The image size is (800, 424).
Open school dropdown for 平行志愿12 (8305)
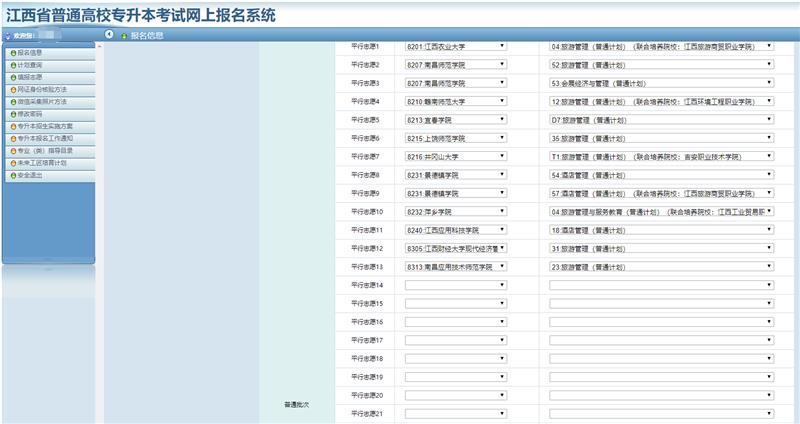click(456, 248)
